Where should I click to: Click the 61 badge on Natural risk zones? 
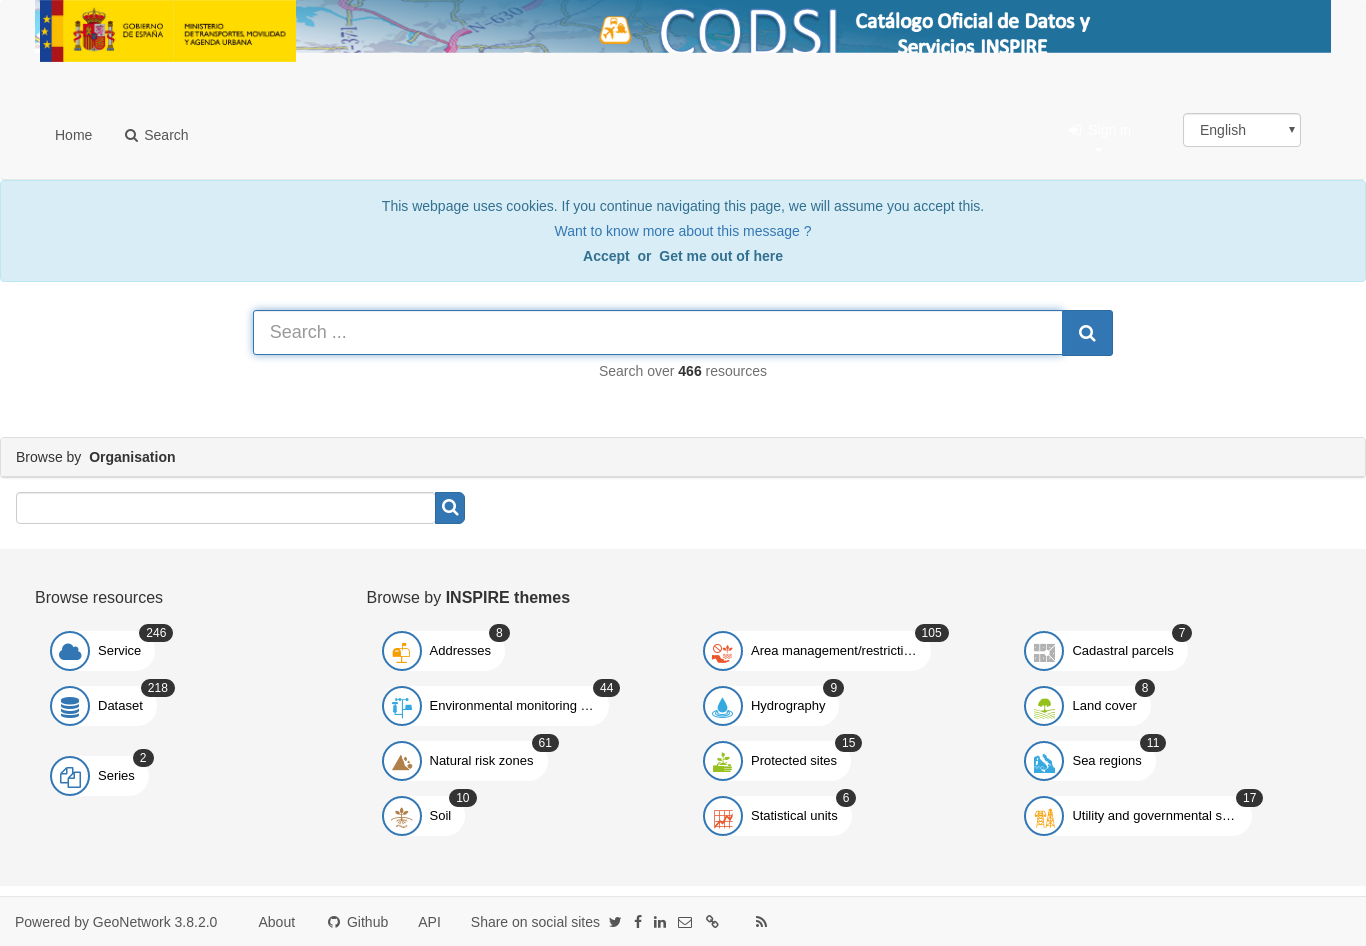pos(545,743)
